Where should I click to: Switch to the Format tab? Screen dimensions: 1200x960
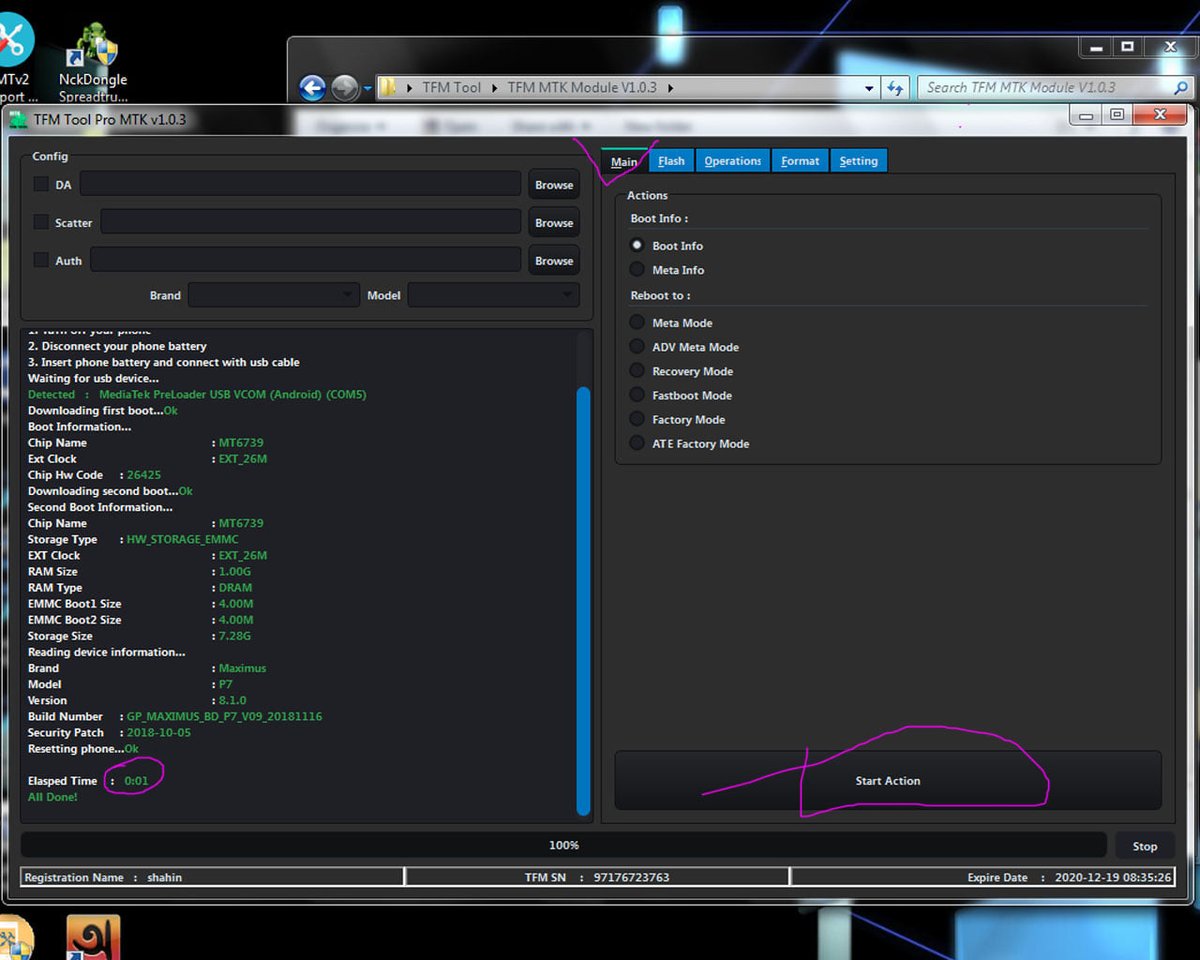tap(800, 160)
